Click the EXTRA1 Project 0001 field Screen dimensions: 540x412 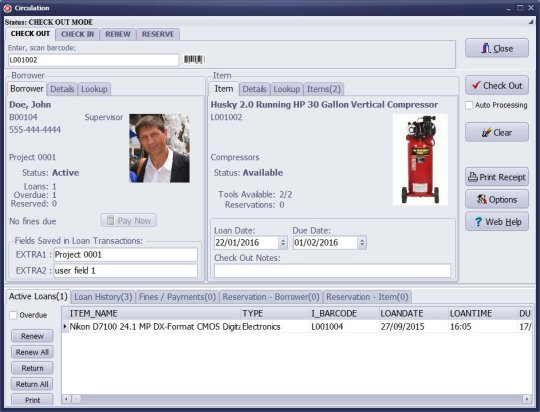126,255
